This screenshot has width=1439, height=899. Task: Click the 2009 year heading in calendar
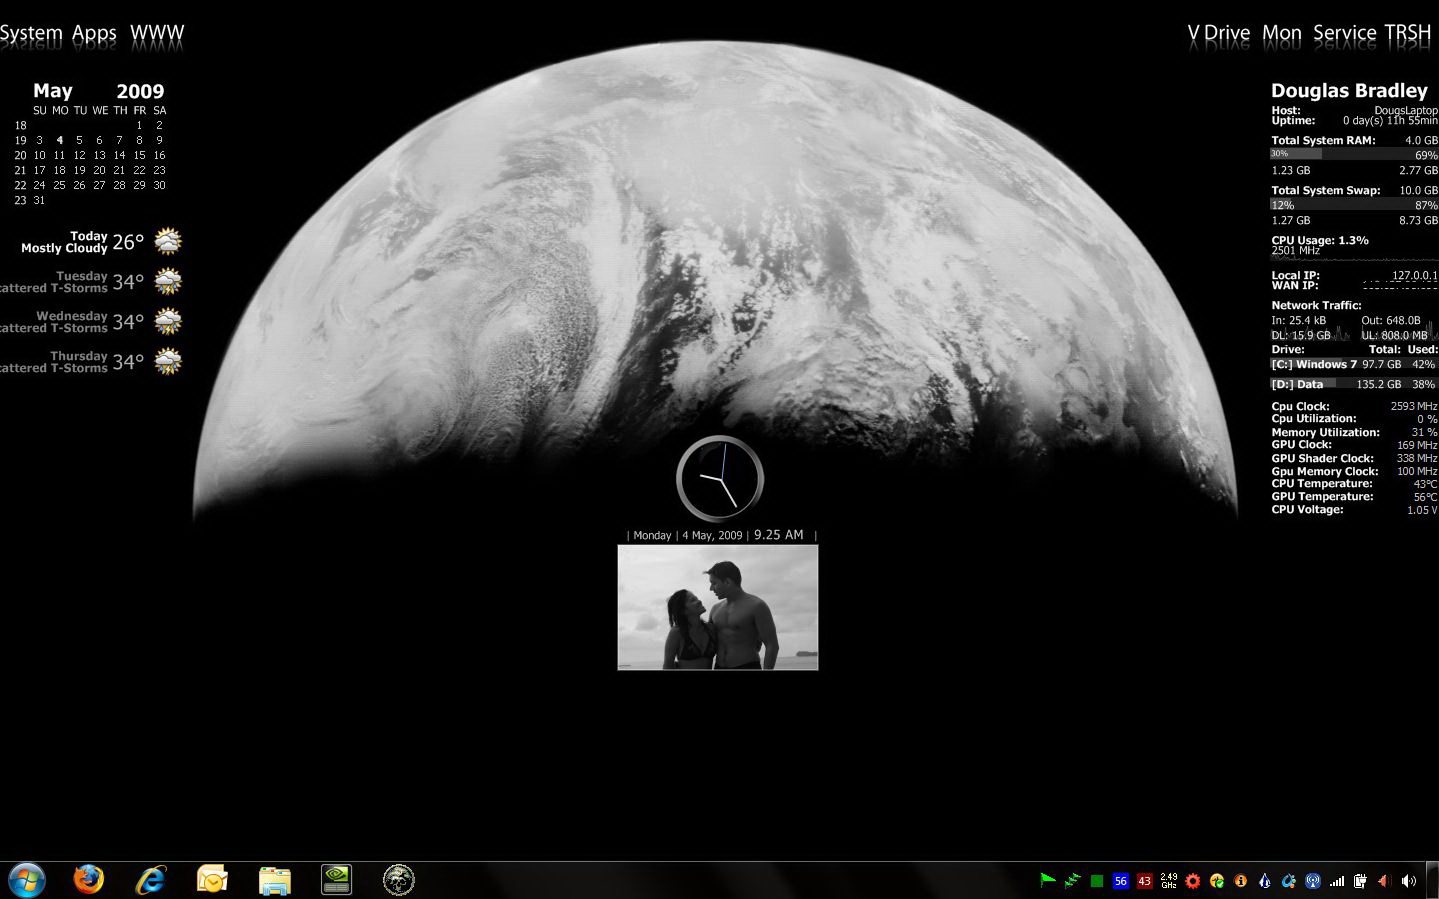click(x=140, y=91)
